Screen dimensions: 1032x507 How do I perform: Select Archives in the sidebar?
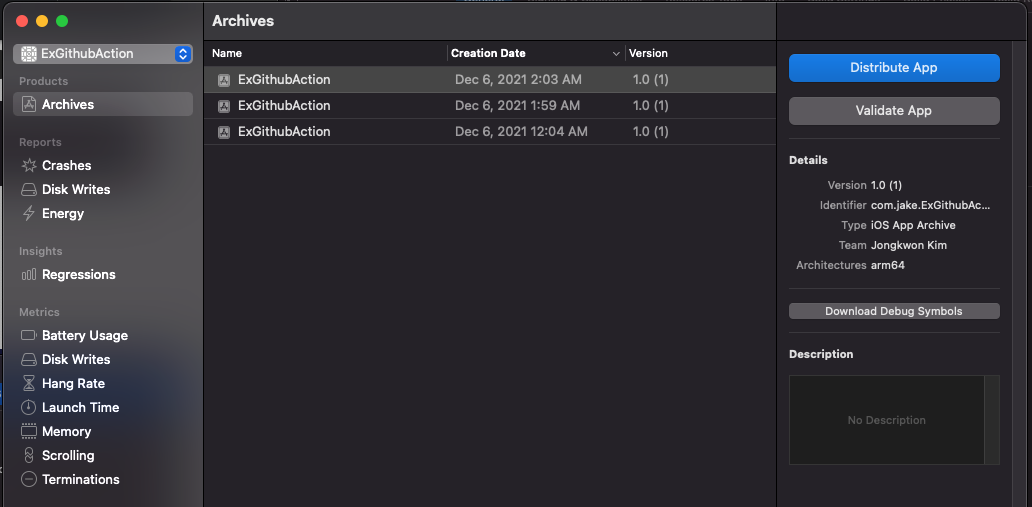tap(103, 104)
